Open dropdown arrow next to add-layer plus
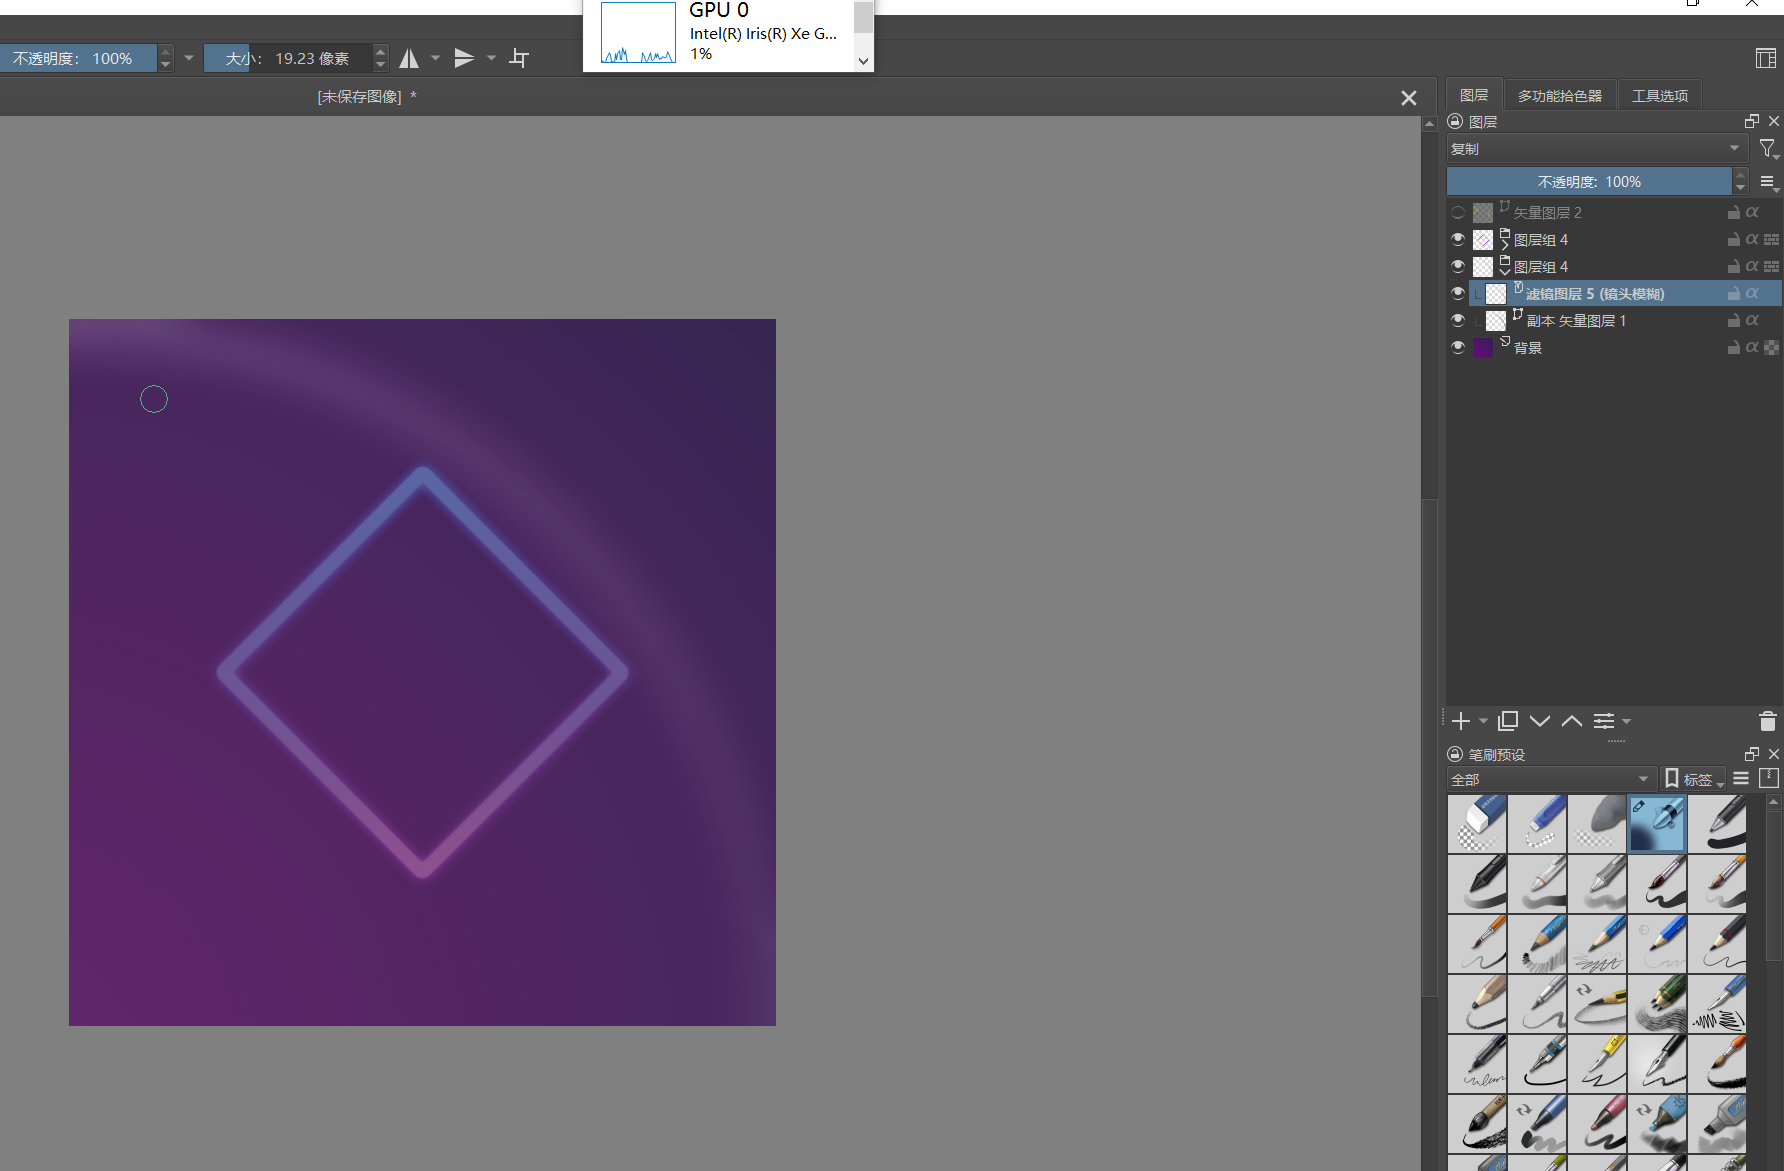 pos(1483,721)
